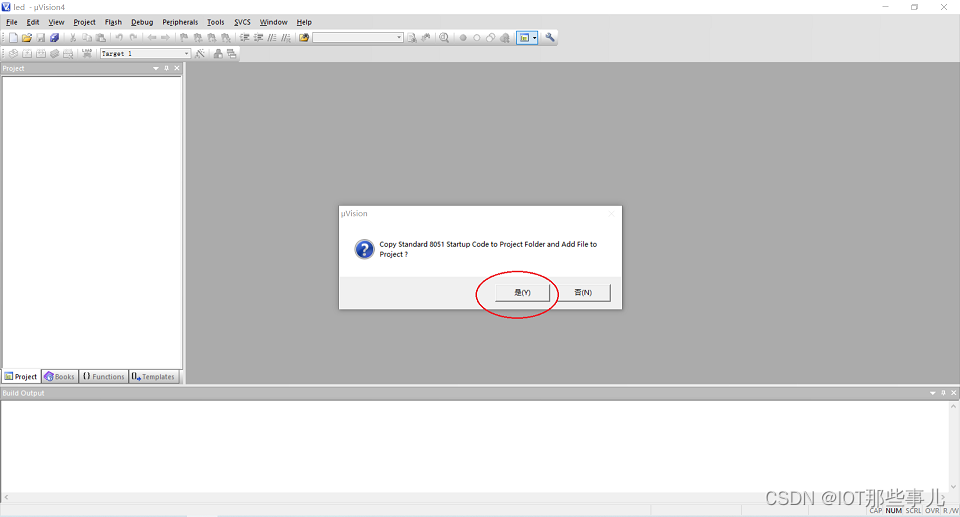The height and width of the screenshot is (517, 960).
Task: Click the Translate current file icon
Action: (13, 53)
